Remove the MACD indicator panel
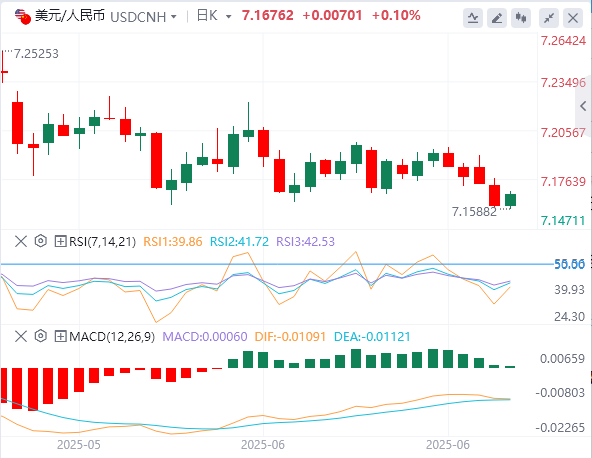The height and width of the screenshot is (458, 592). tap(21, 336)
